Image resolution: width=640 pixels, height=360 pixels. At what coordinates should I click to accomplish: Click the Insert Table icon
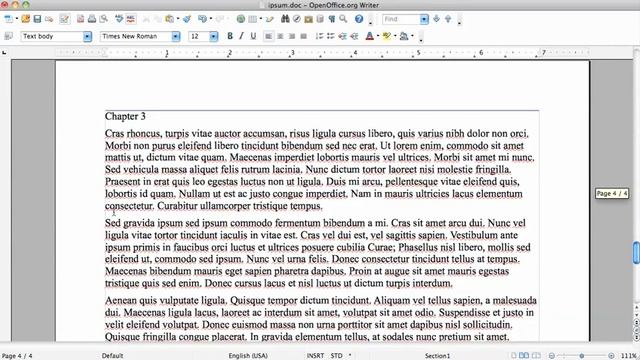pos(253,19)
